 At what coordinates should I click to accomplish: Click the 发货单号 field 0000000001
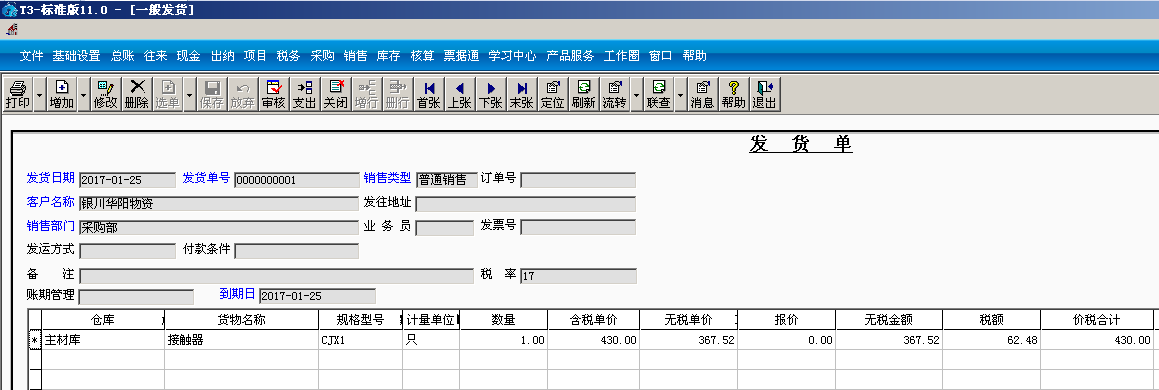coord(296,180)
